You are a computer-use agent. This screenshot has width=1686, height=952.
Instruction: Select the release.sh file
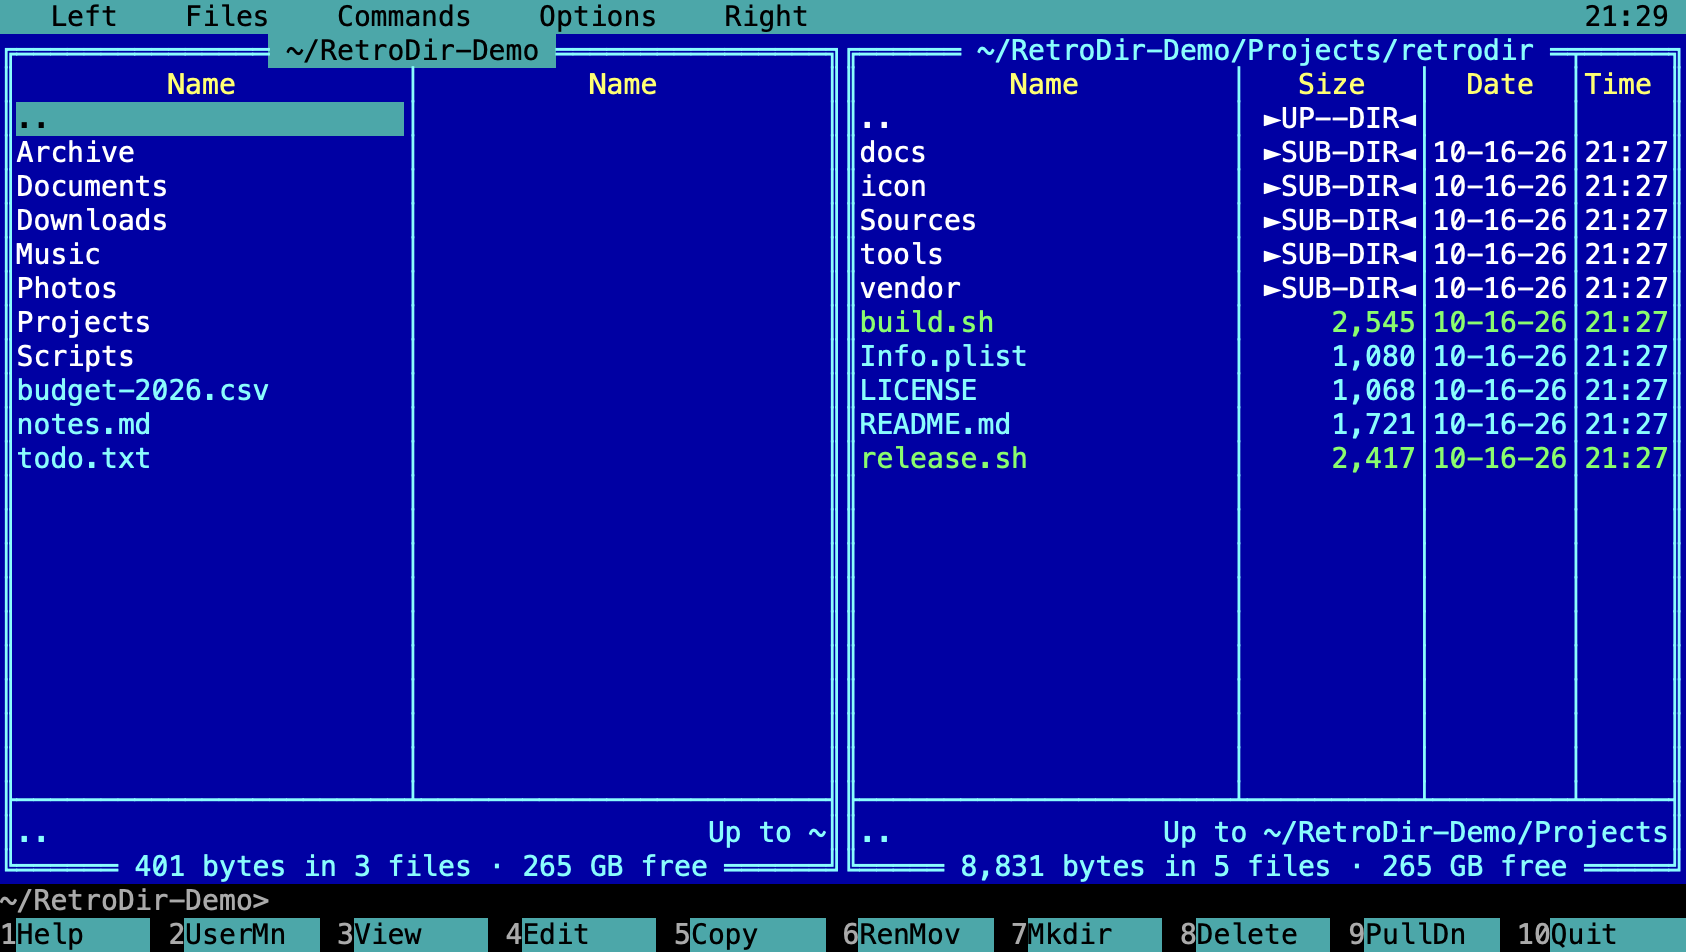1264,459
